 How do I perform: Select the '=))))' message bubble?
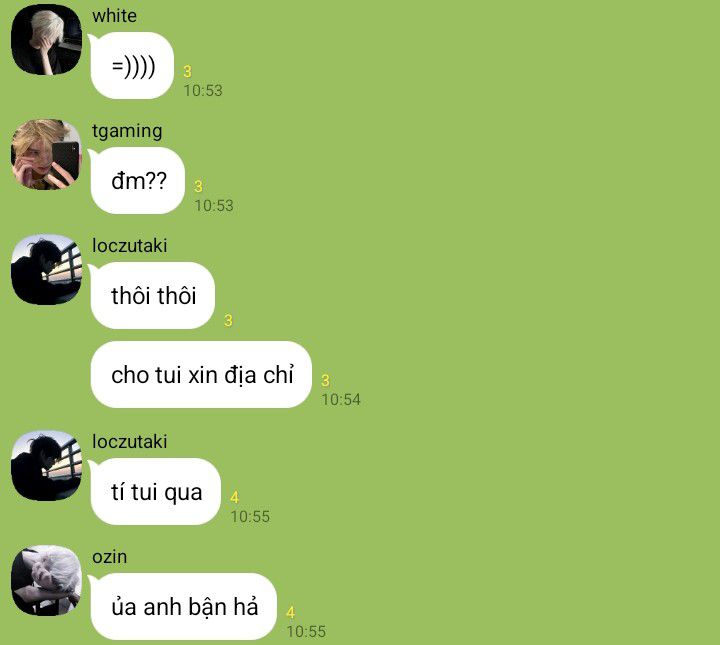[x=131, y=66]
